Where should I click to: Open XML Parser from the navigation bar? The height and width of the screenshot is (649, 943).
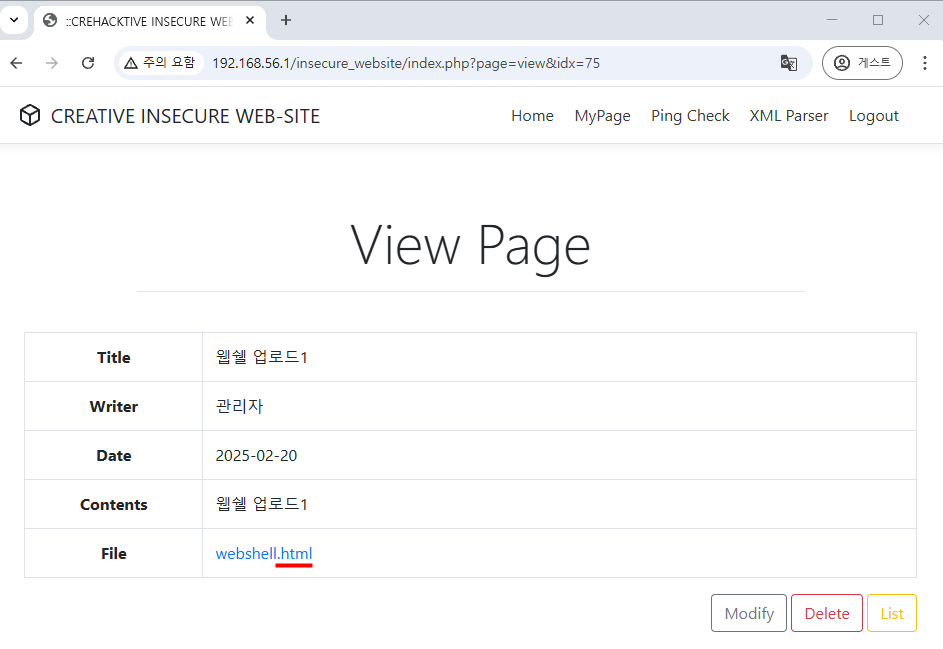pos(788,115)
